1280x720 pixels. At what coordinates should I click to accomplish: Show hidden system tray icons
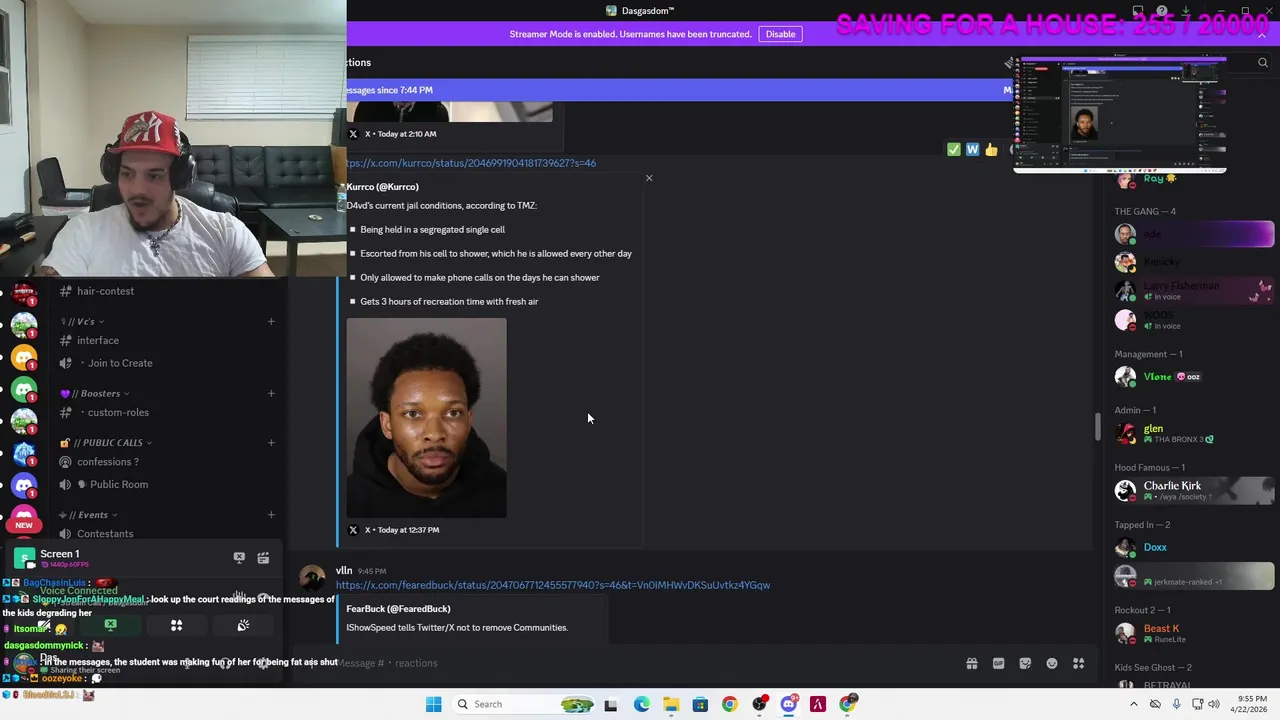(x=1133, y=704)
